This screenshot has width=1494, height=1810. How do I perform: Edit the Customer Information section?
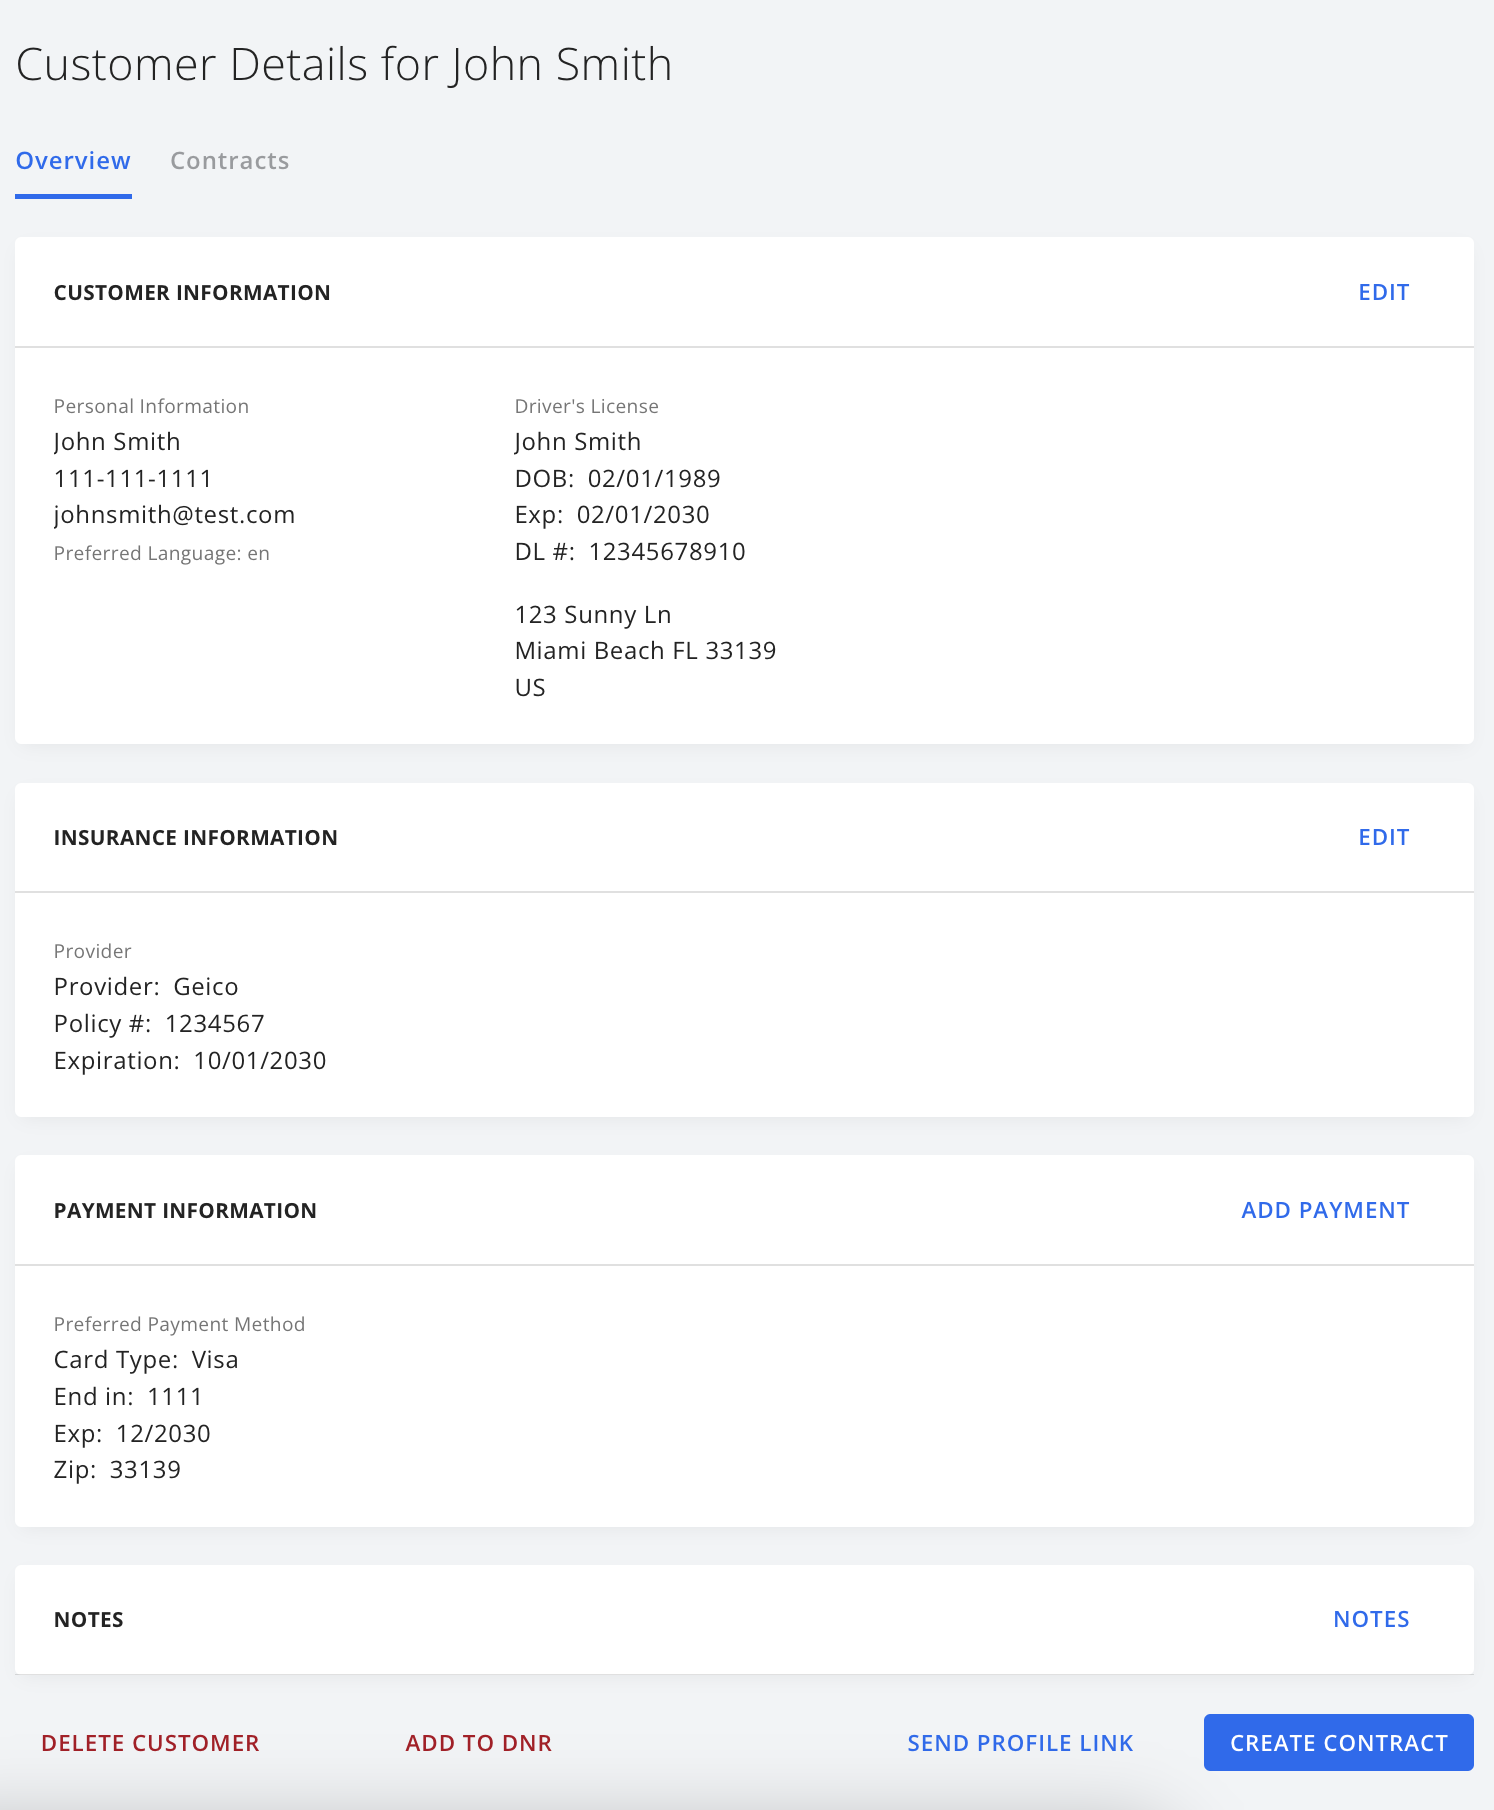(1383, 293)
